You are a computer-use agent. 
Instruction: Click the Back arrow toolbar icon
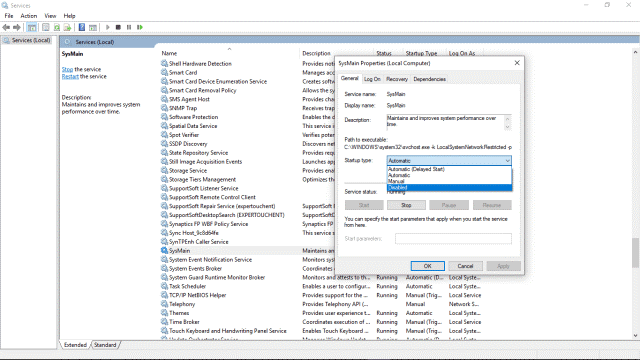point(6,27)
